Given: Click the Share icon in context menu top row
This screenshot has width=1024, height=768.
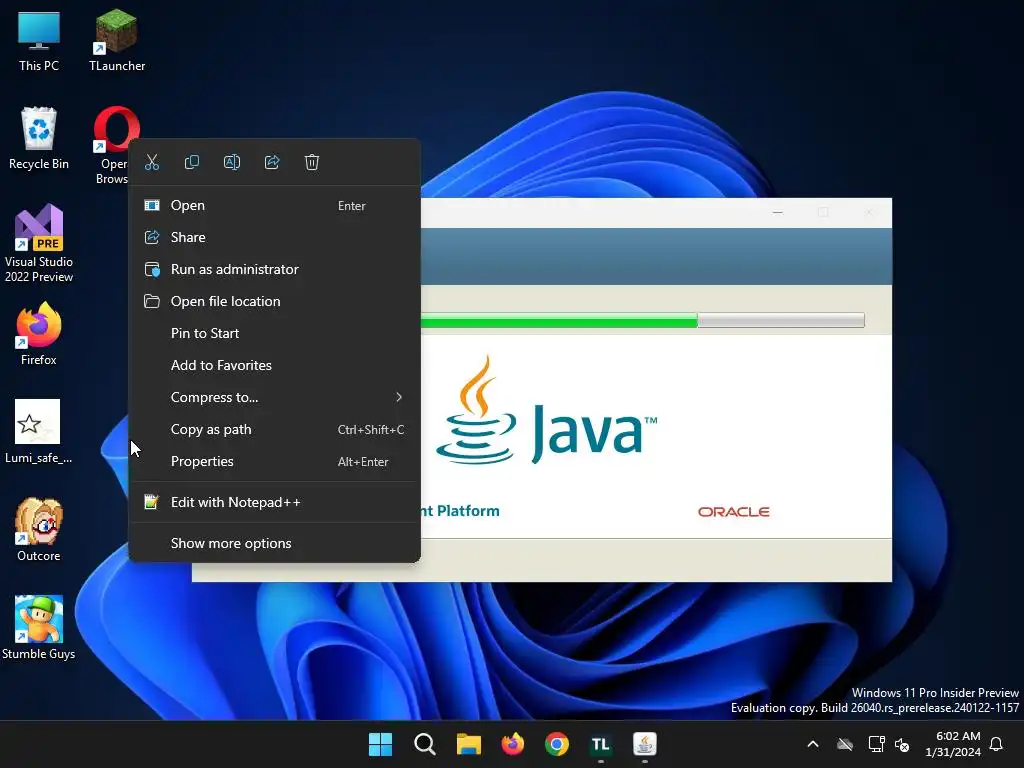Looking at the screenshot, I should tap(272, 162).
